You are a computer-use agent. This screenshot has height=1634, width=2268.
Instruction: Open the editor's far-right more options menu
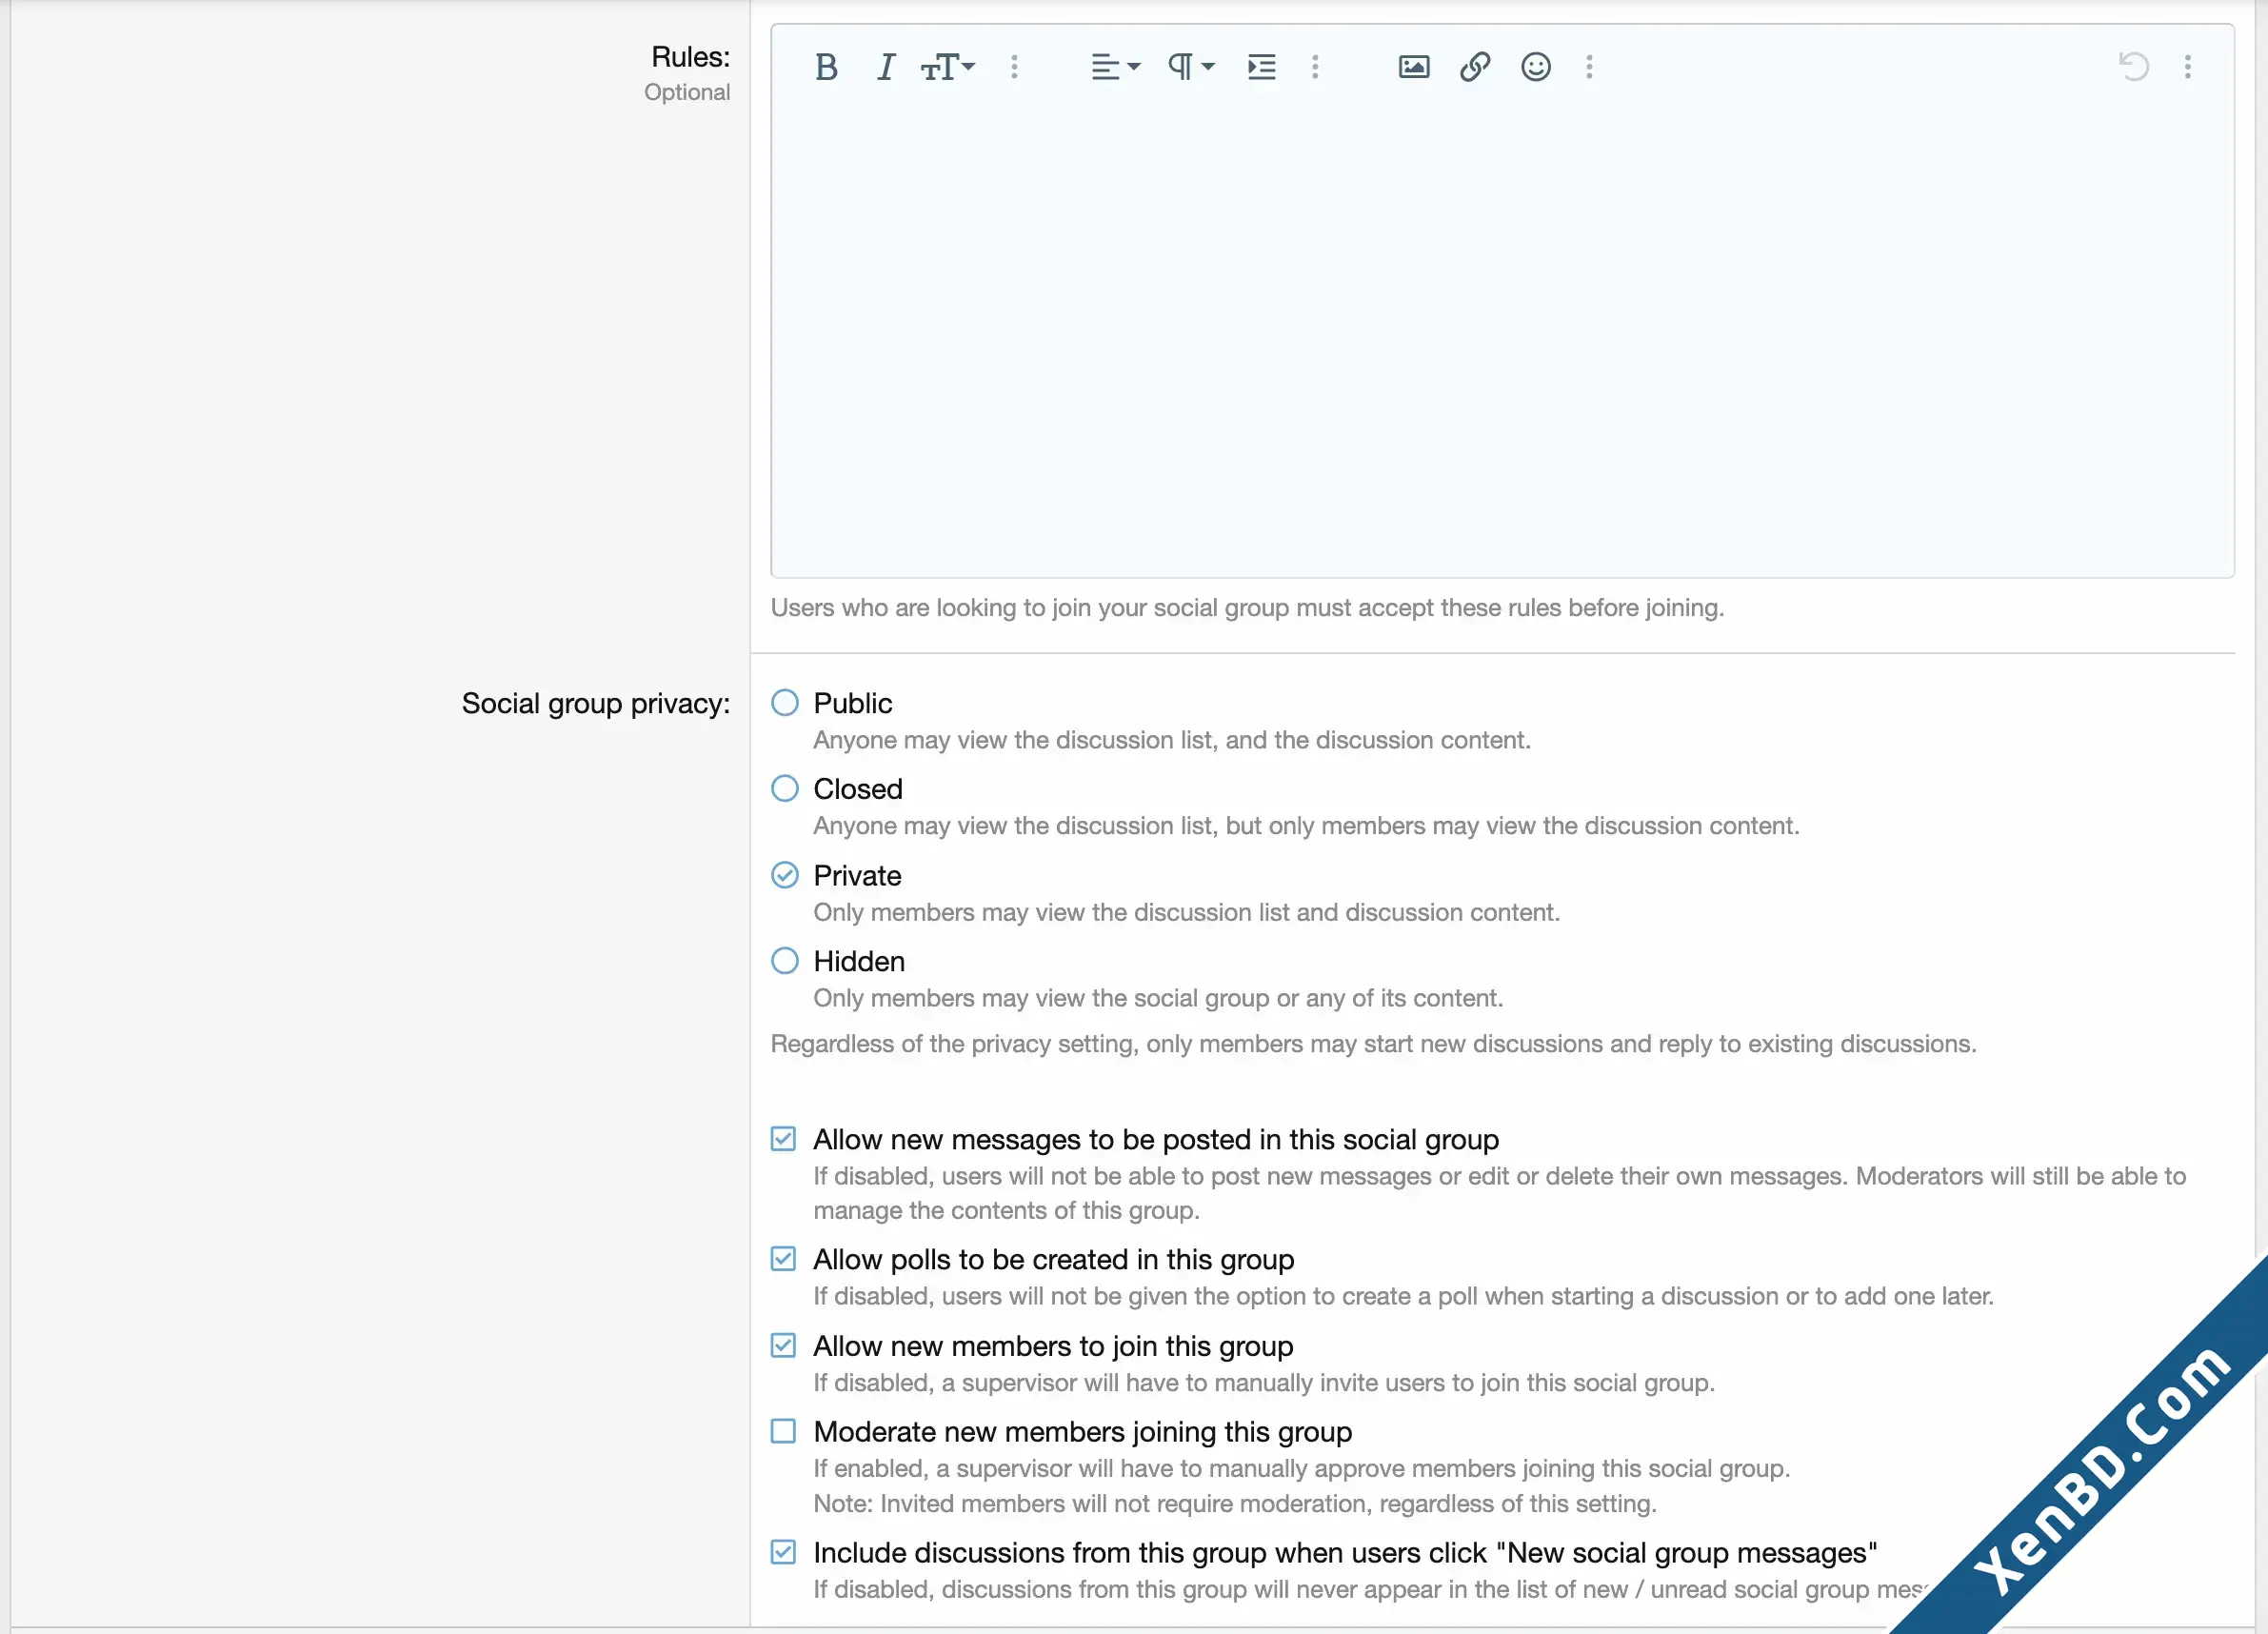click(2188, 67)
